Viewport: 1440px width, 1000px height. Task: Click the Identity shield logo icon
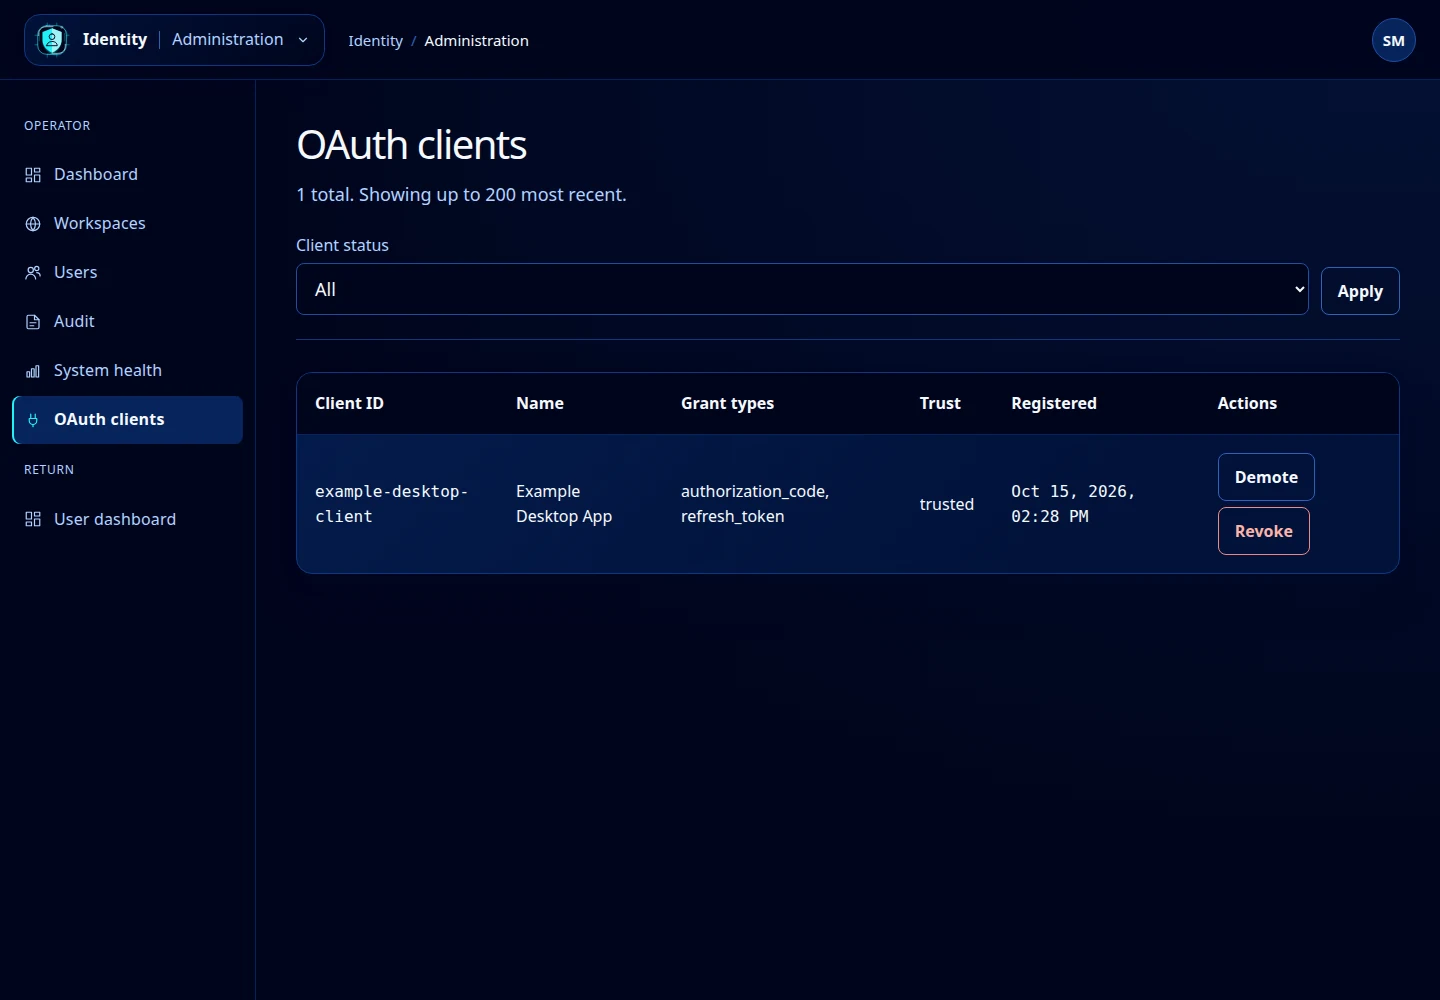point(52,40)
